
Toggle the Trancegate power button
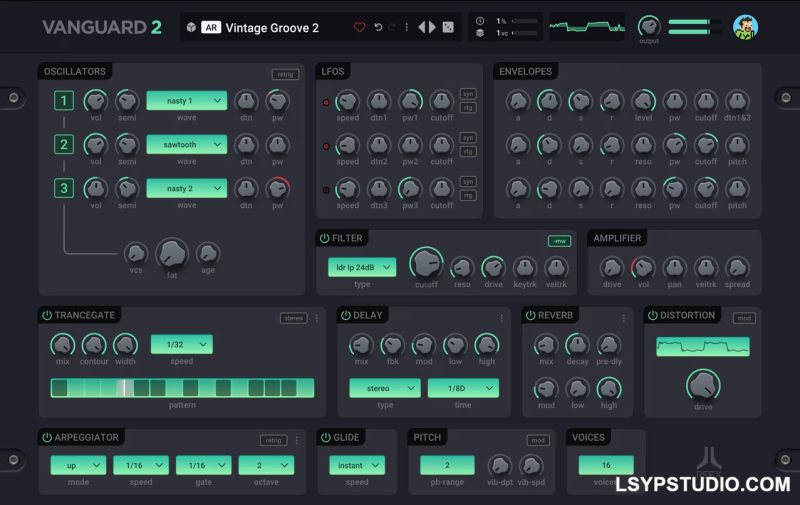click(x=47, y=315)
